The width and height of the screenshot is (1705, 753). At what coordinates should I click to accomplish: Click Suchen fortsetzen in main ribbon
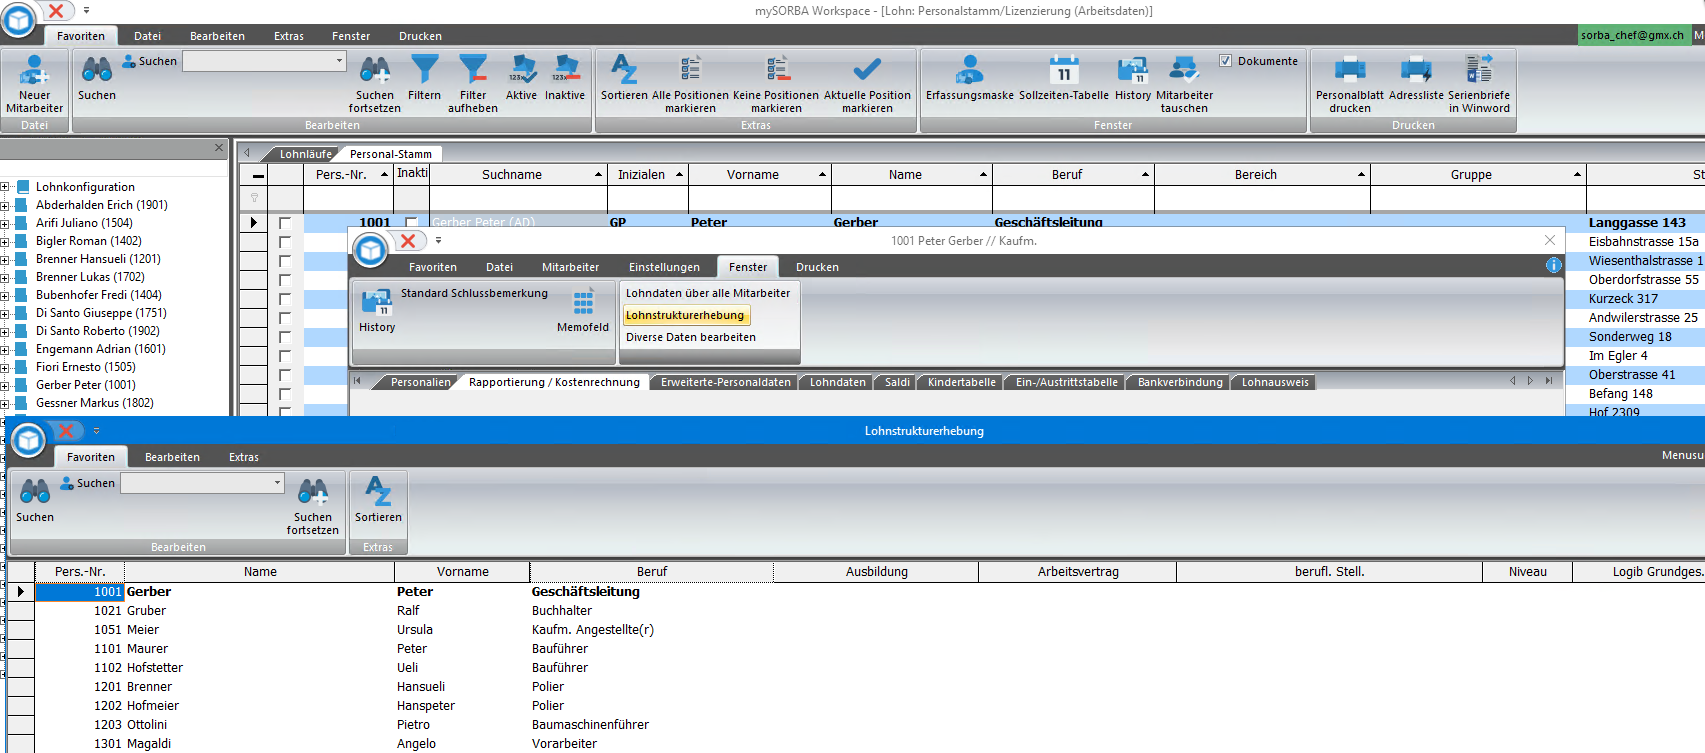click(375, 84)
